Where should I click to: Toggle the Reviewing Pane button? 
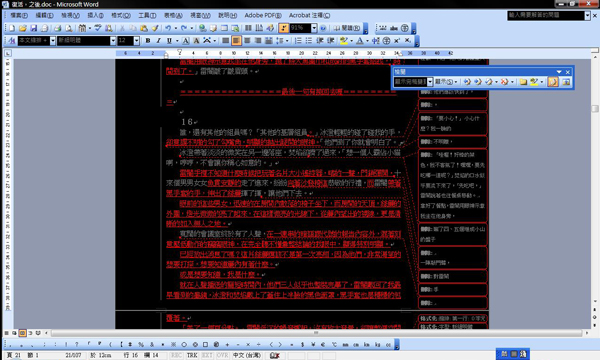[x=566, y=82]
